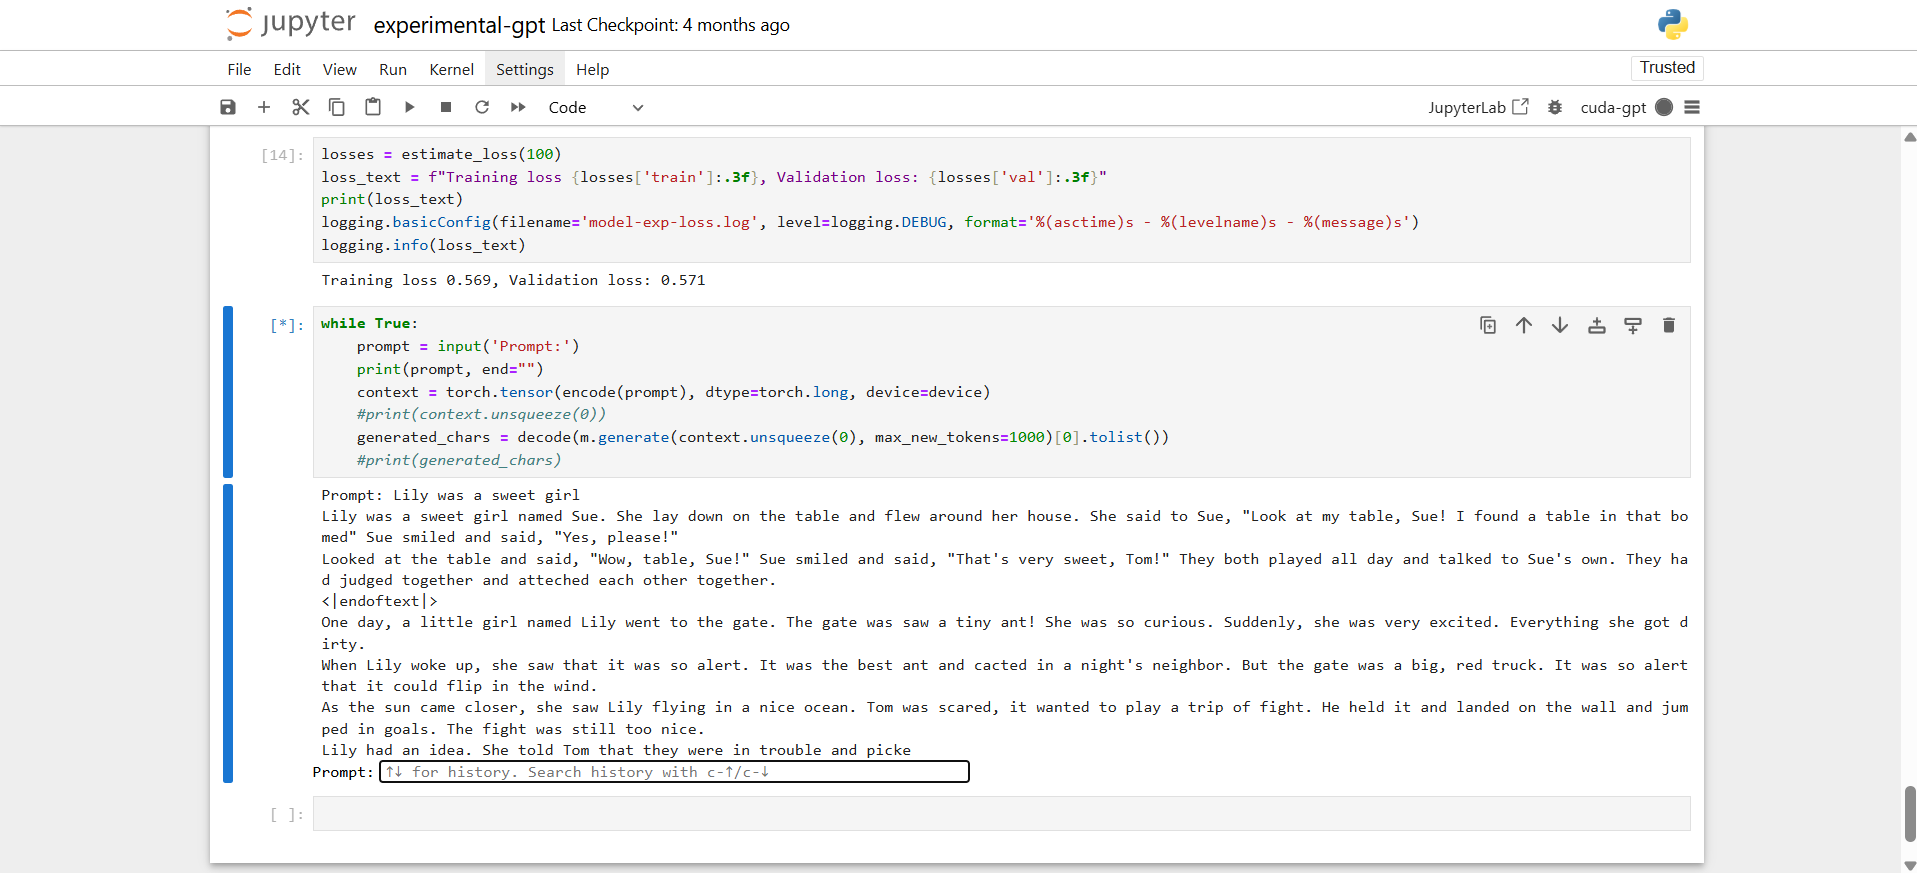Duplicate the active cell
The width and height of the screenshot is (1917, 873).
1488,325
